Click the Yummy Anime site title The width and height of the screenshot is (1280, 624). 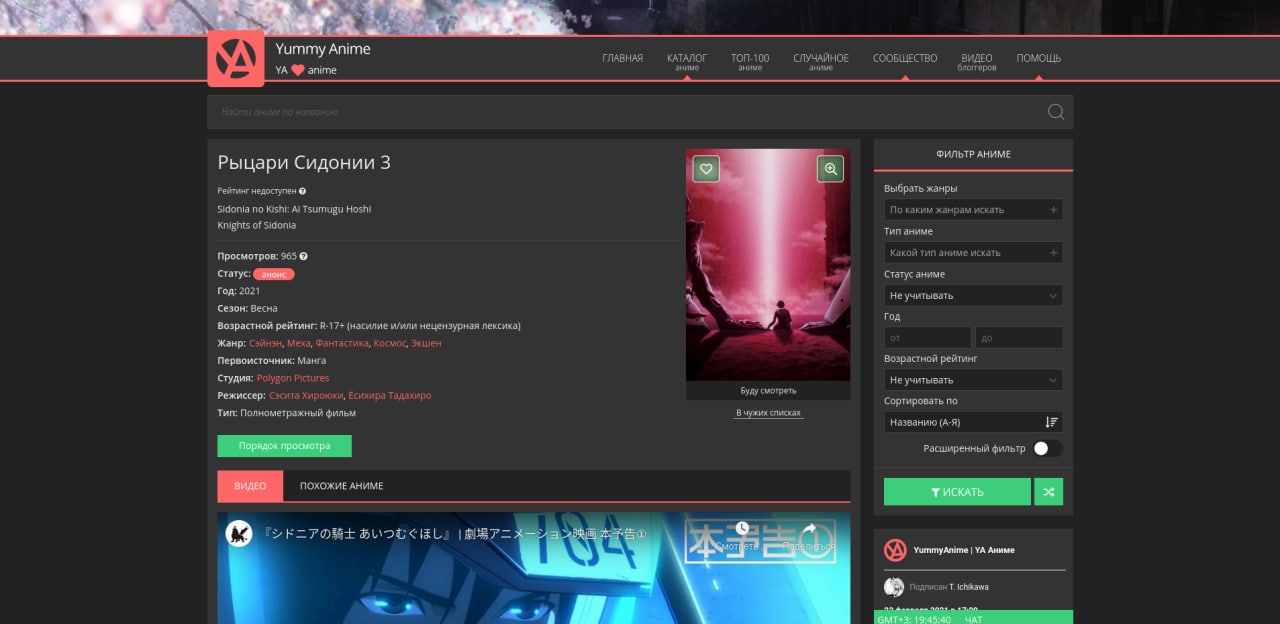pos(323,49)
